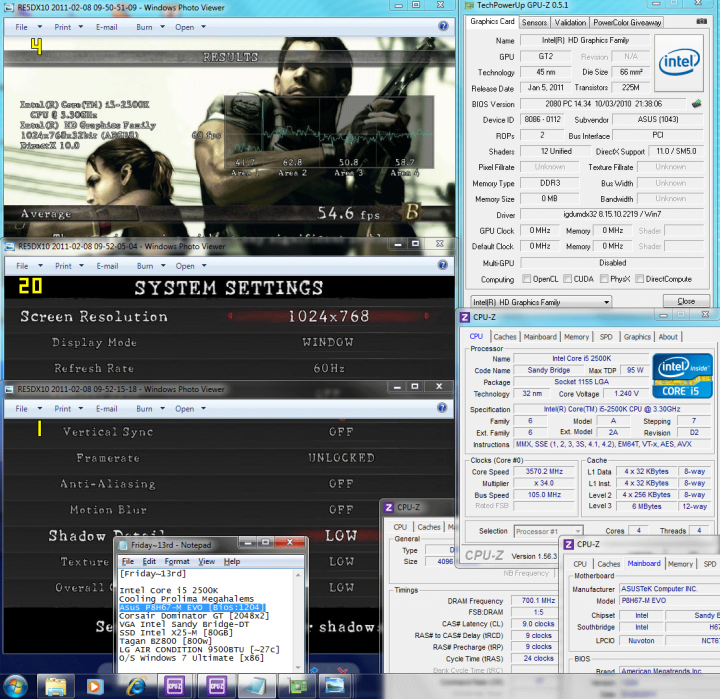Open Graphics tab in CPU-Z
720x699 pixels.
point(637,337)
